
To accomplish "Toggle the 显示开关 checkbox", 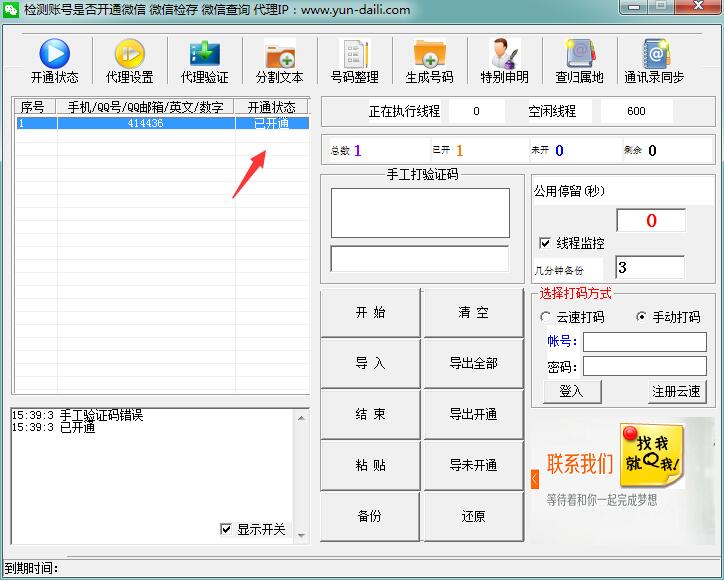I will [x=226, y=529].
